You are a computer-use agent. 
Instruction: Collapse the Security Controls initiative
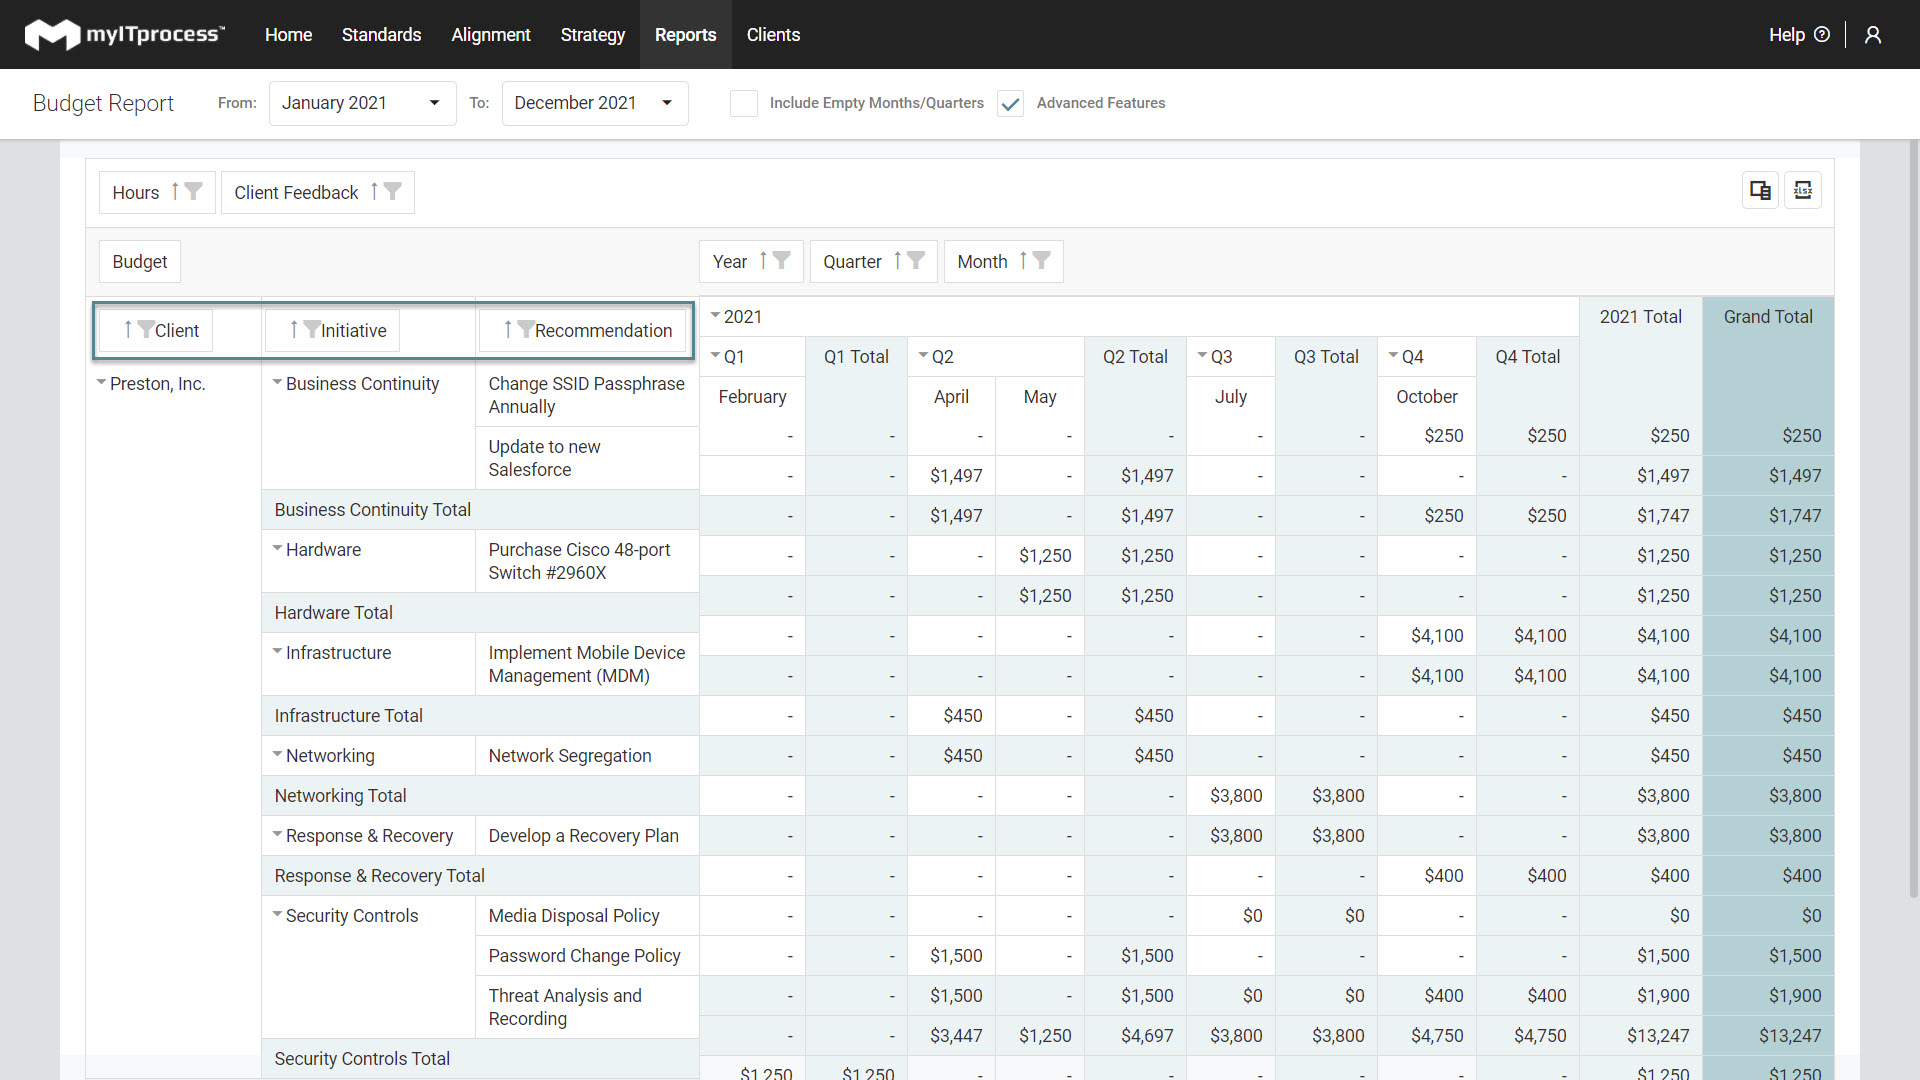pos(277,914)
